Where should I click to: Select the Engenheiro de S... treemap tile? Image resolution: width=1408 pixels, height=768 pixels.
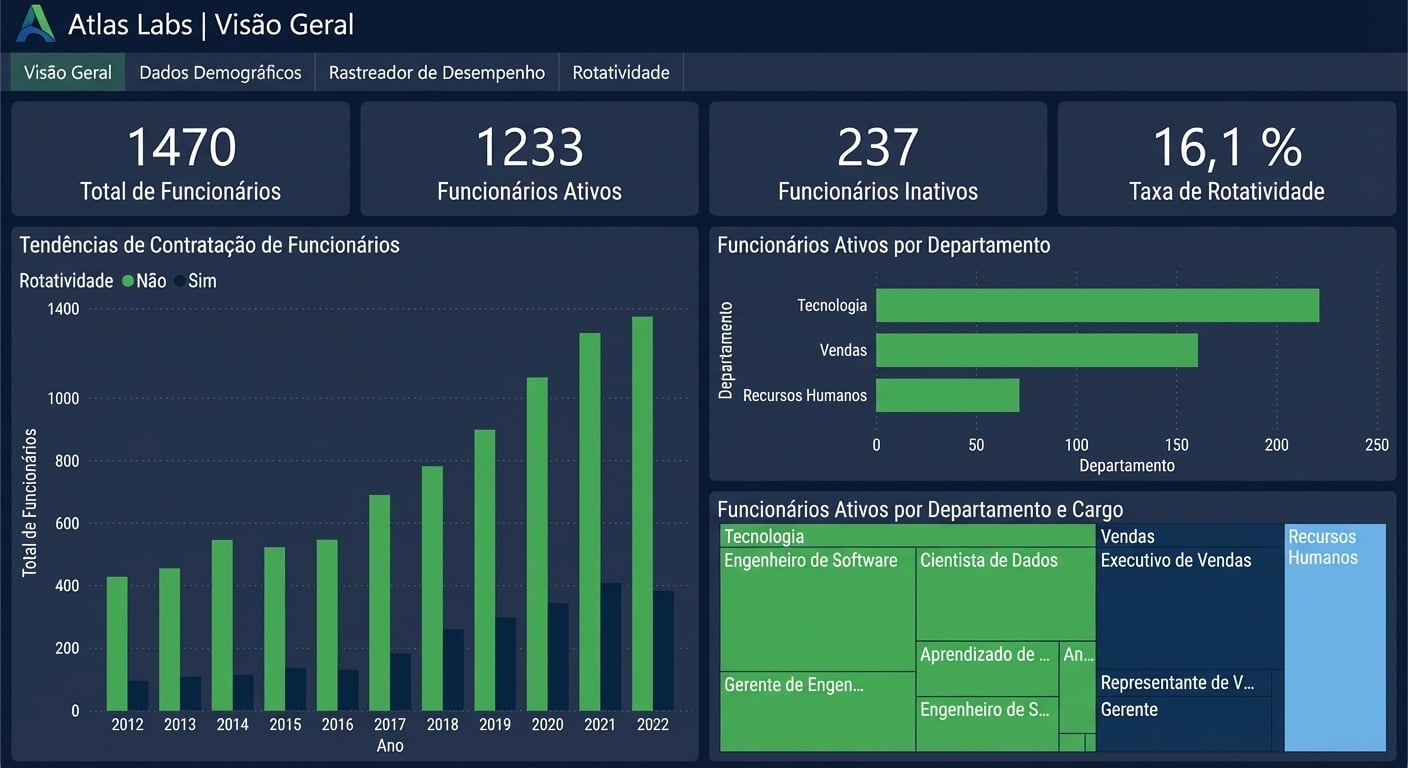987,724
